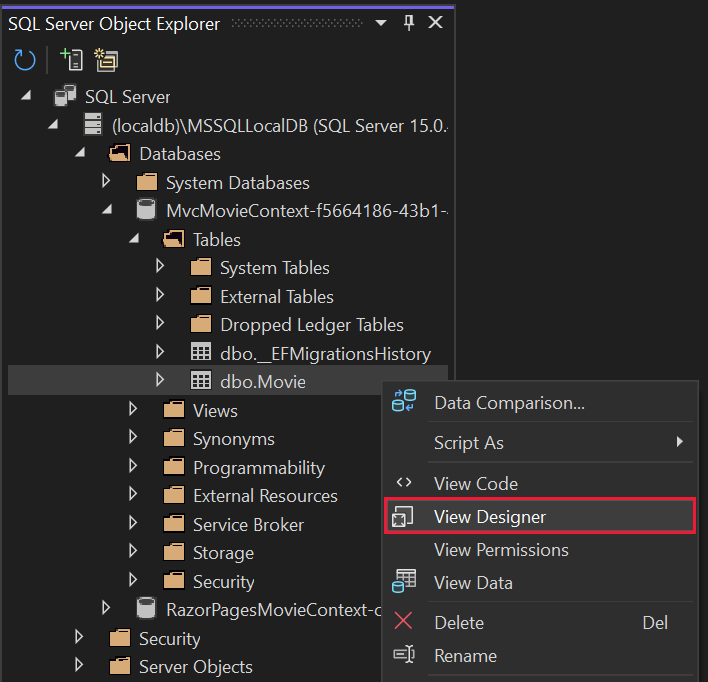Close the SQL Server Object Explorer panel
708x682 pixels.
(x=435, y=23)
